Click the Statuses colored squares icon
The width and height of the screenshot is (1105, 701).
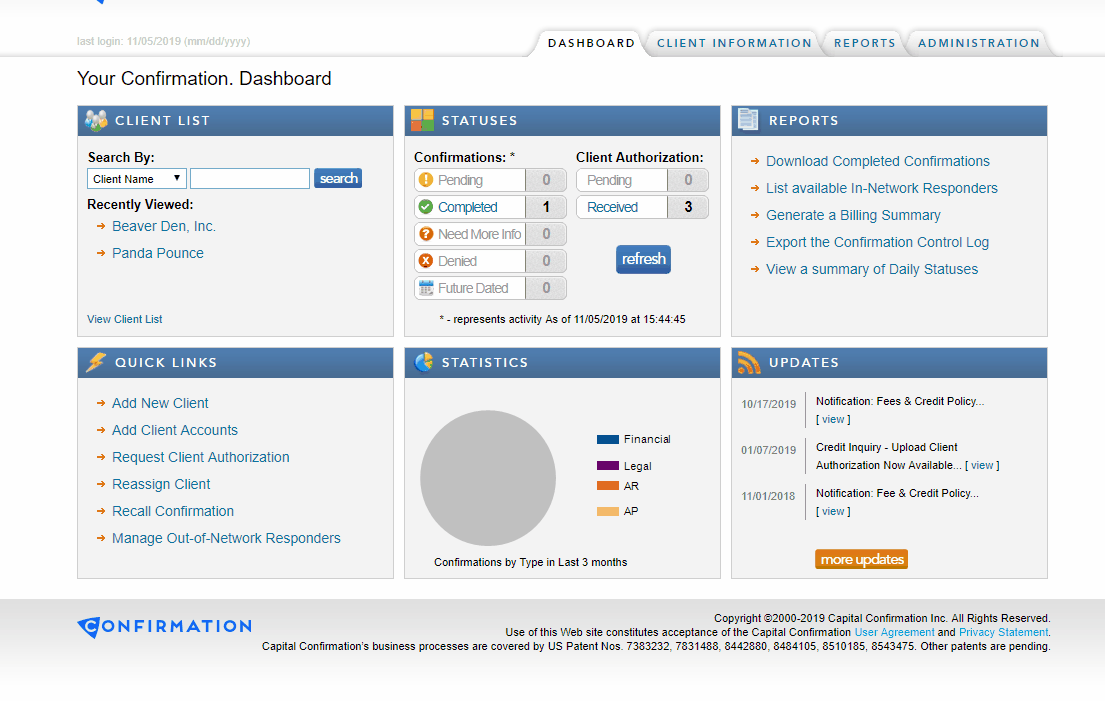422,120
